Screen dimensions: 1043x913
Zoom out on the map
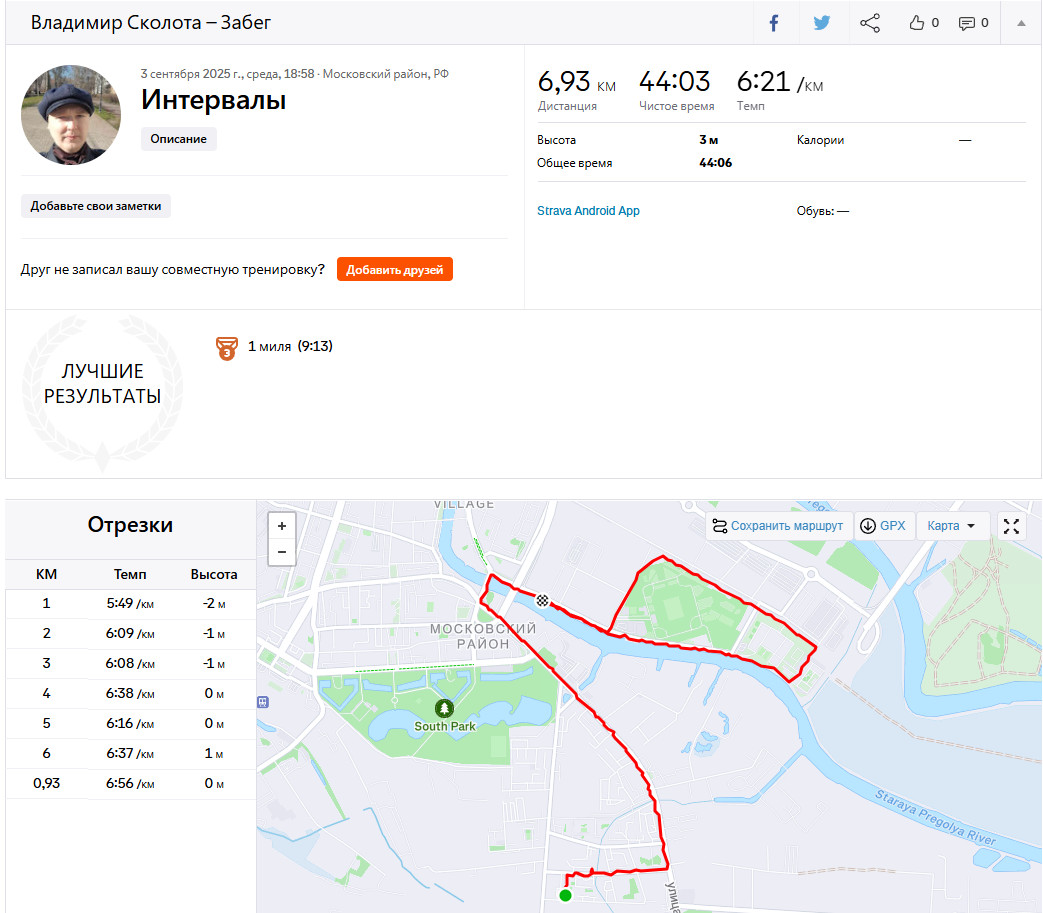tap(282, 552)
